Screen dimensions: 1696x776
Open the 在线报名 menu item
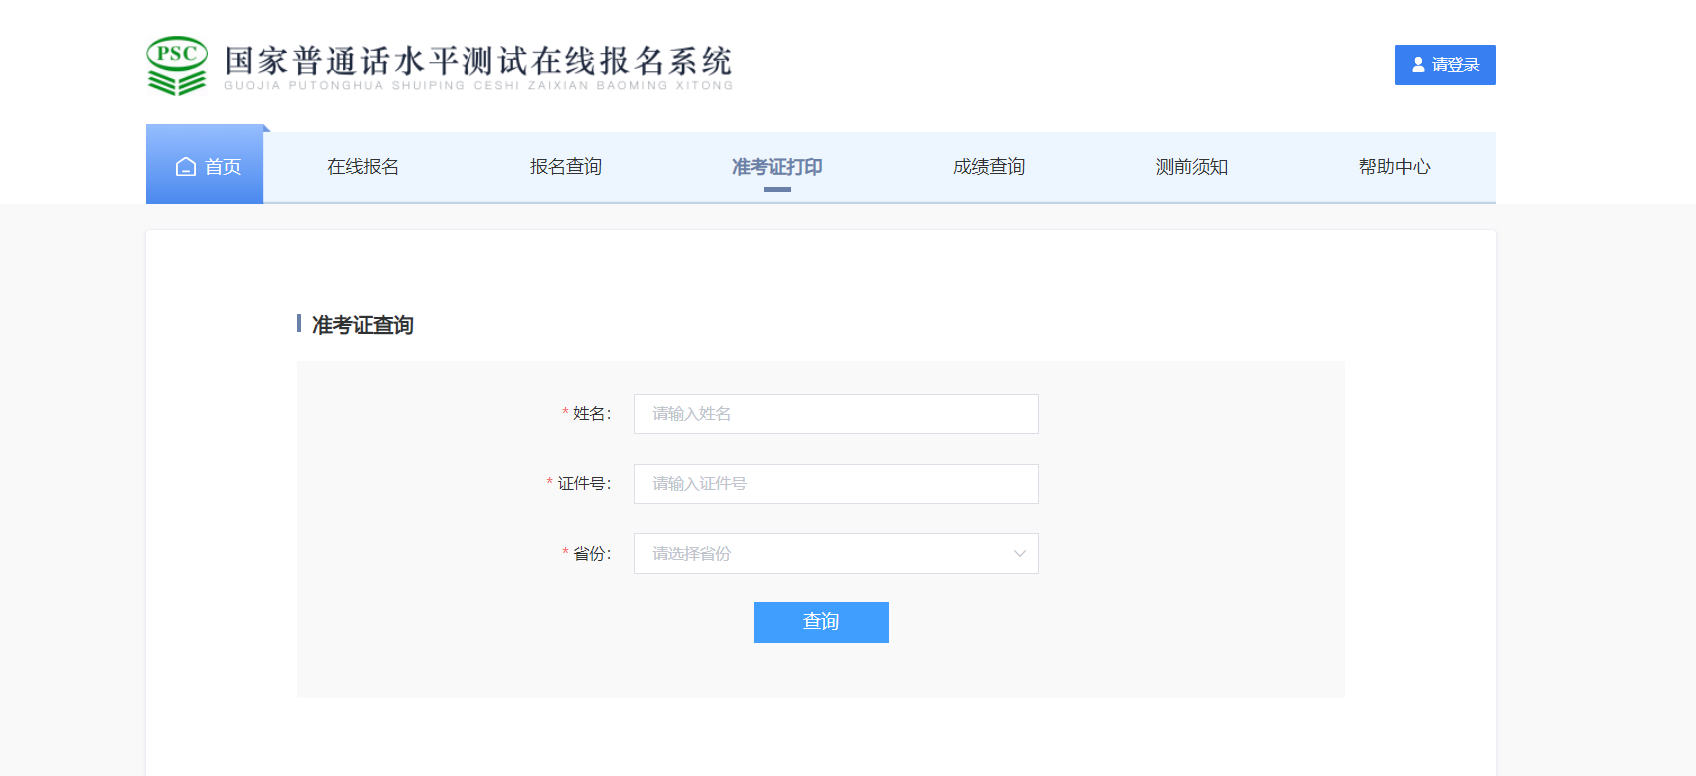(363, 167)
